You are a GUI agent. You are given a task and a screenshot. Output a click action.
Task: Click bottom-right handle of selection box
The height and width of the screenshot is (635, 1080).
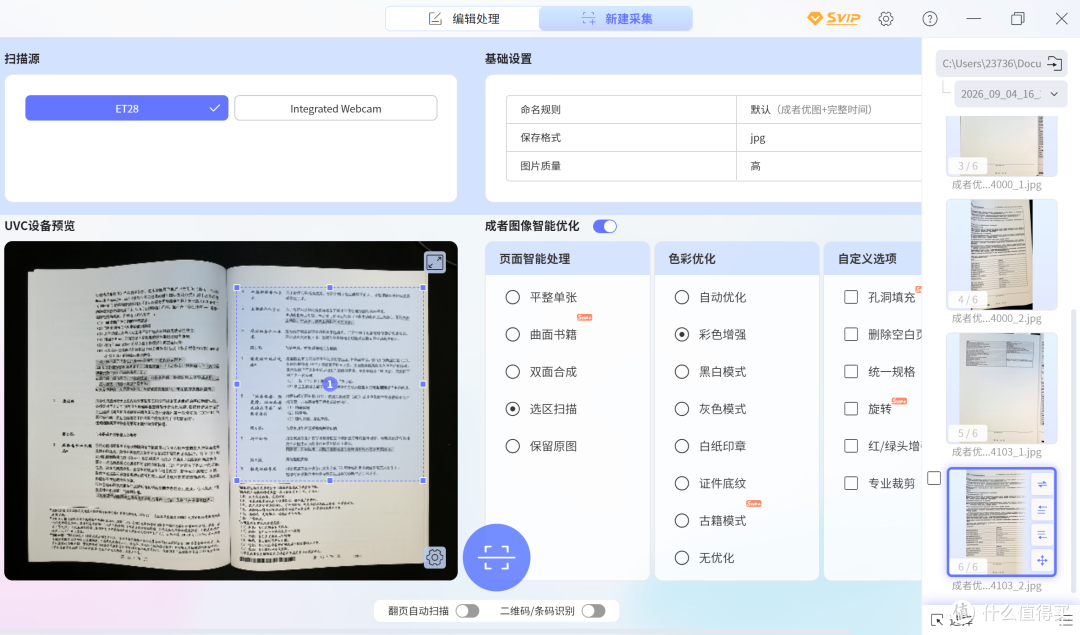pyautogui.click(x=423, y=480)
